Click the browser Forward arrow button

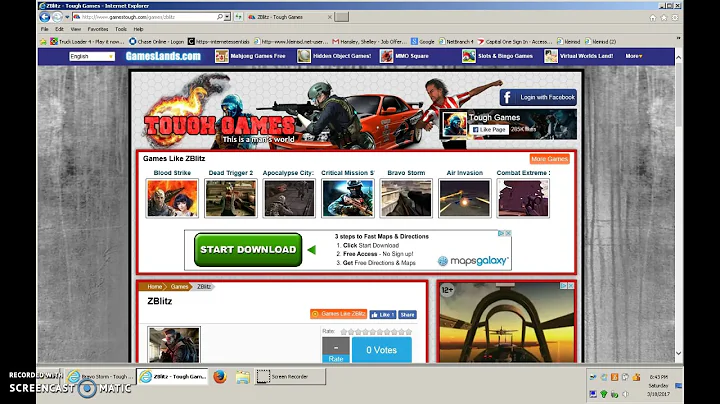click(57, 17)
